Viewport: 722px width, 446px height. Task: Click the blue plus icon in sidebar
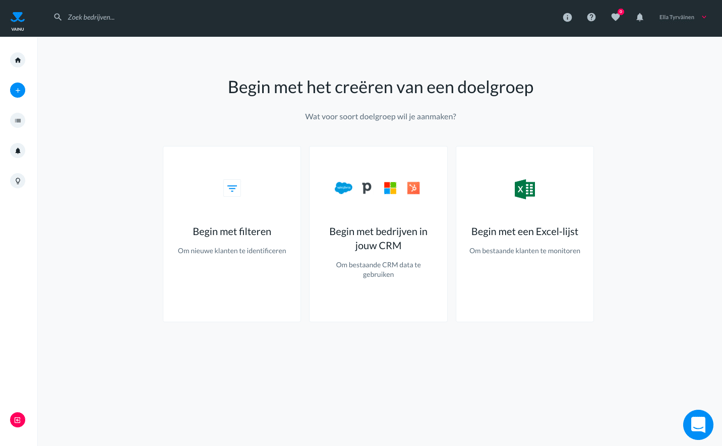pyautogui.click(x=17, y=90)
